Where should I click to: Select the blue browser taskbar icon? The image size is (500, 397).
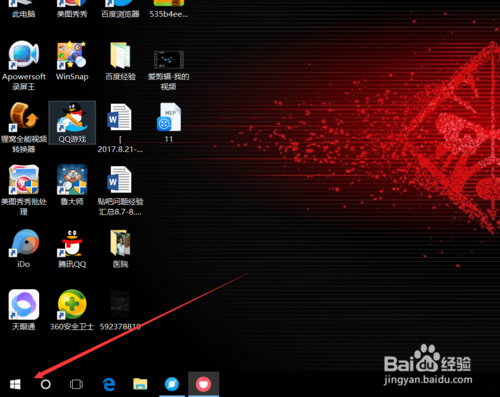pos(172,384)
